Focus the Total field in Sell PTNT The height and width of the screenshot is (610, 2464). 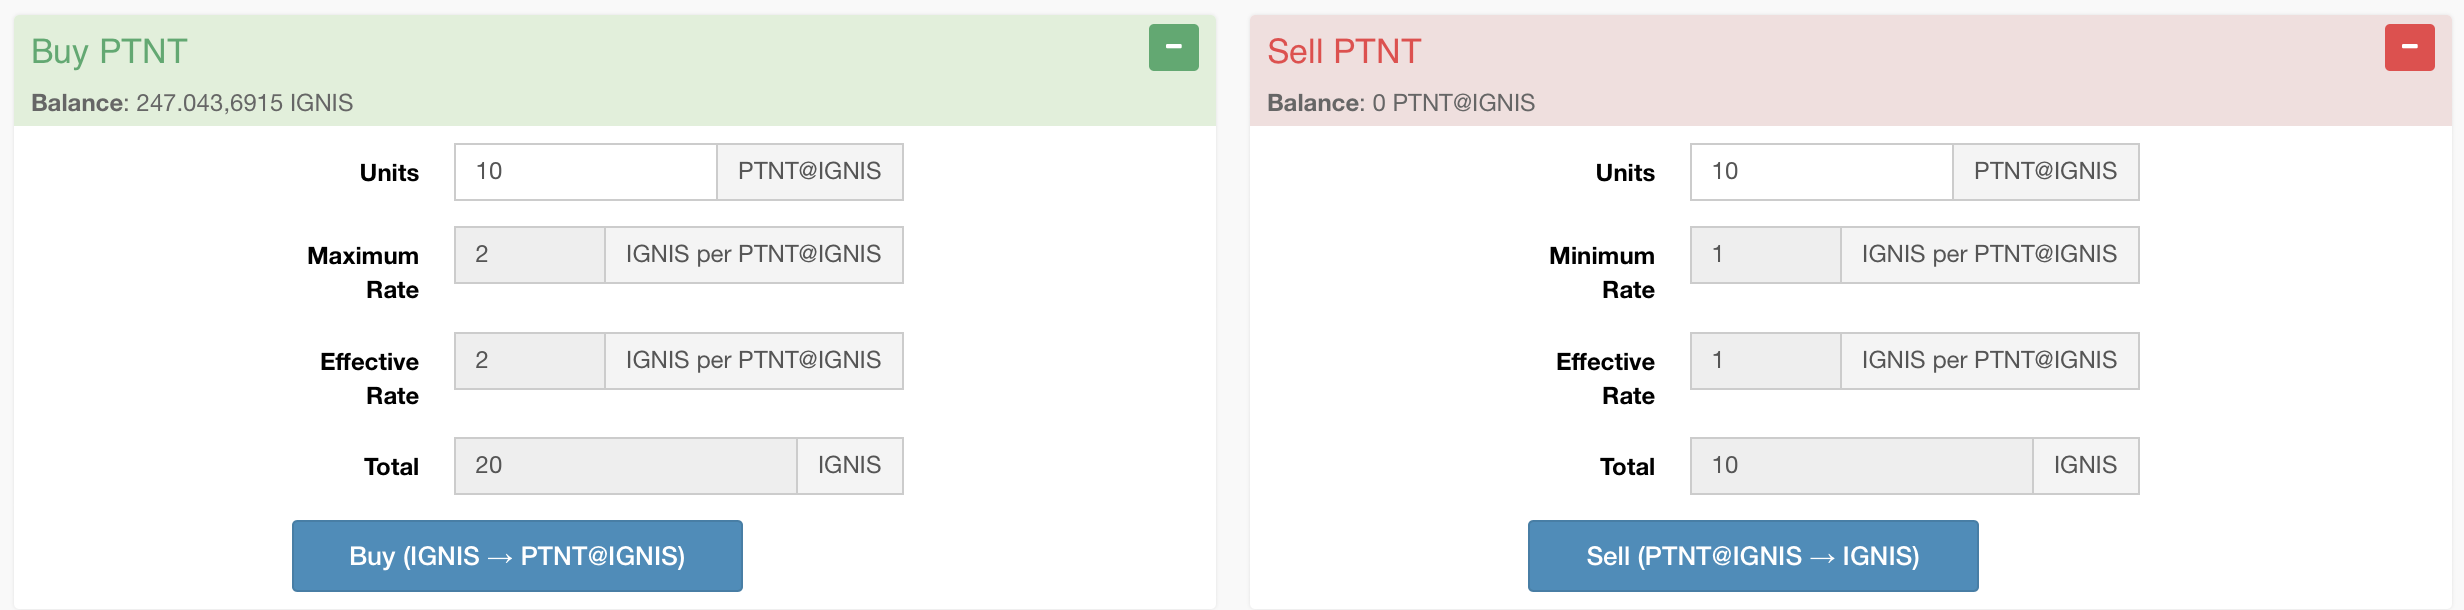pos(1861,466)
